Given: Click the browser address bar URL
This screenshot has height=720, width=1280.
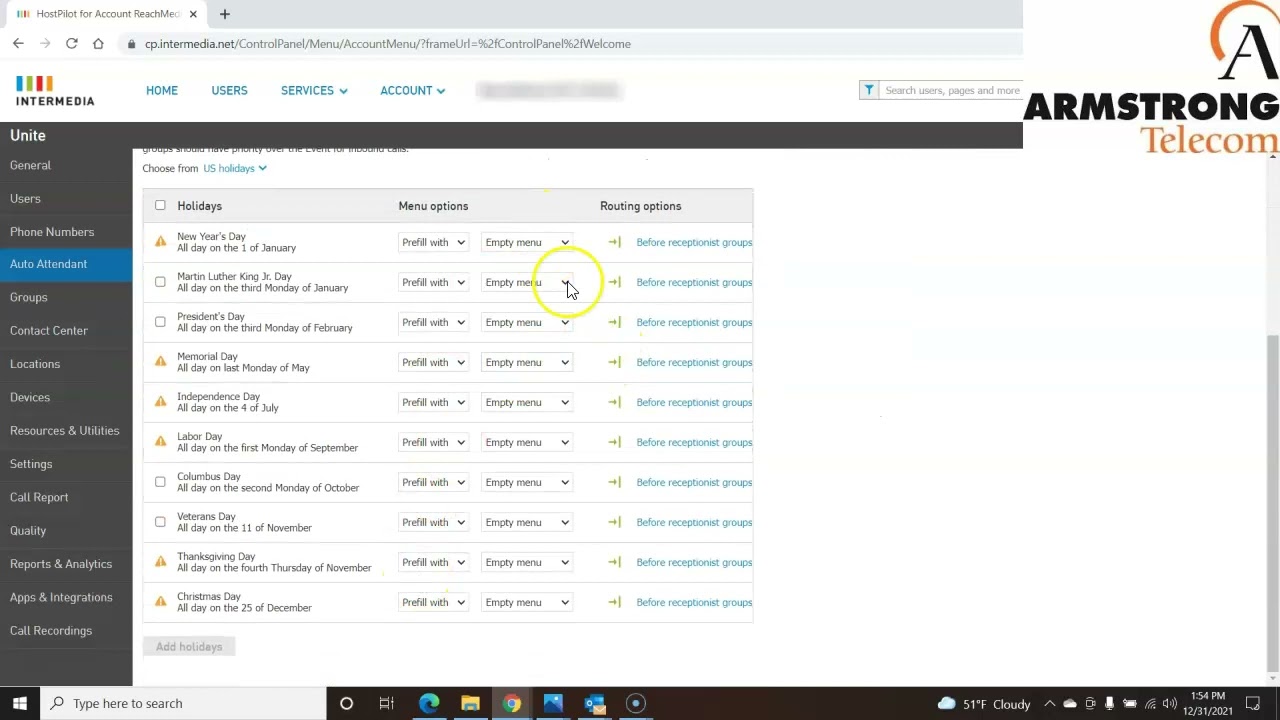Looking at the screenshot, I should tap(388, 44).
